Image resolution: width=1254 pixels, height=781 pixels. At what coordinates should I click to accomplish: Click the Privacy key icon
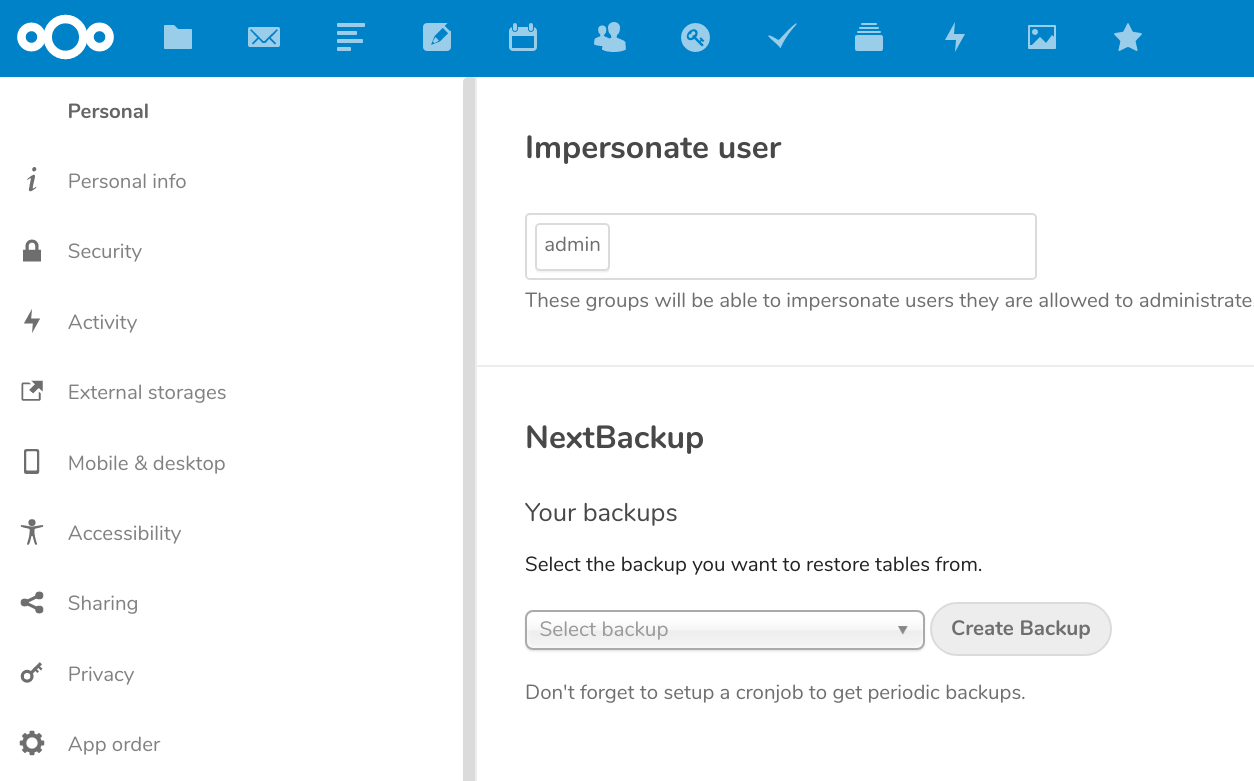32,674
